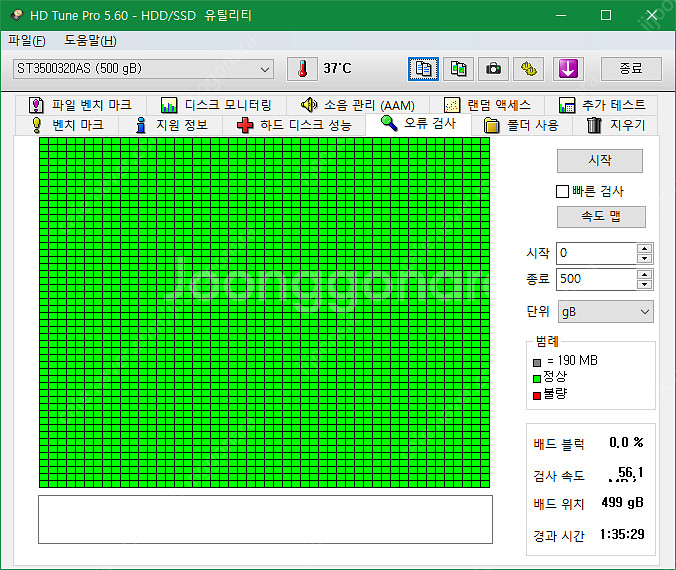676x570 pixels.
Task: Open options with the gears icon
Action: click(529, 69)
